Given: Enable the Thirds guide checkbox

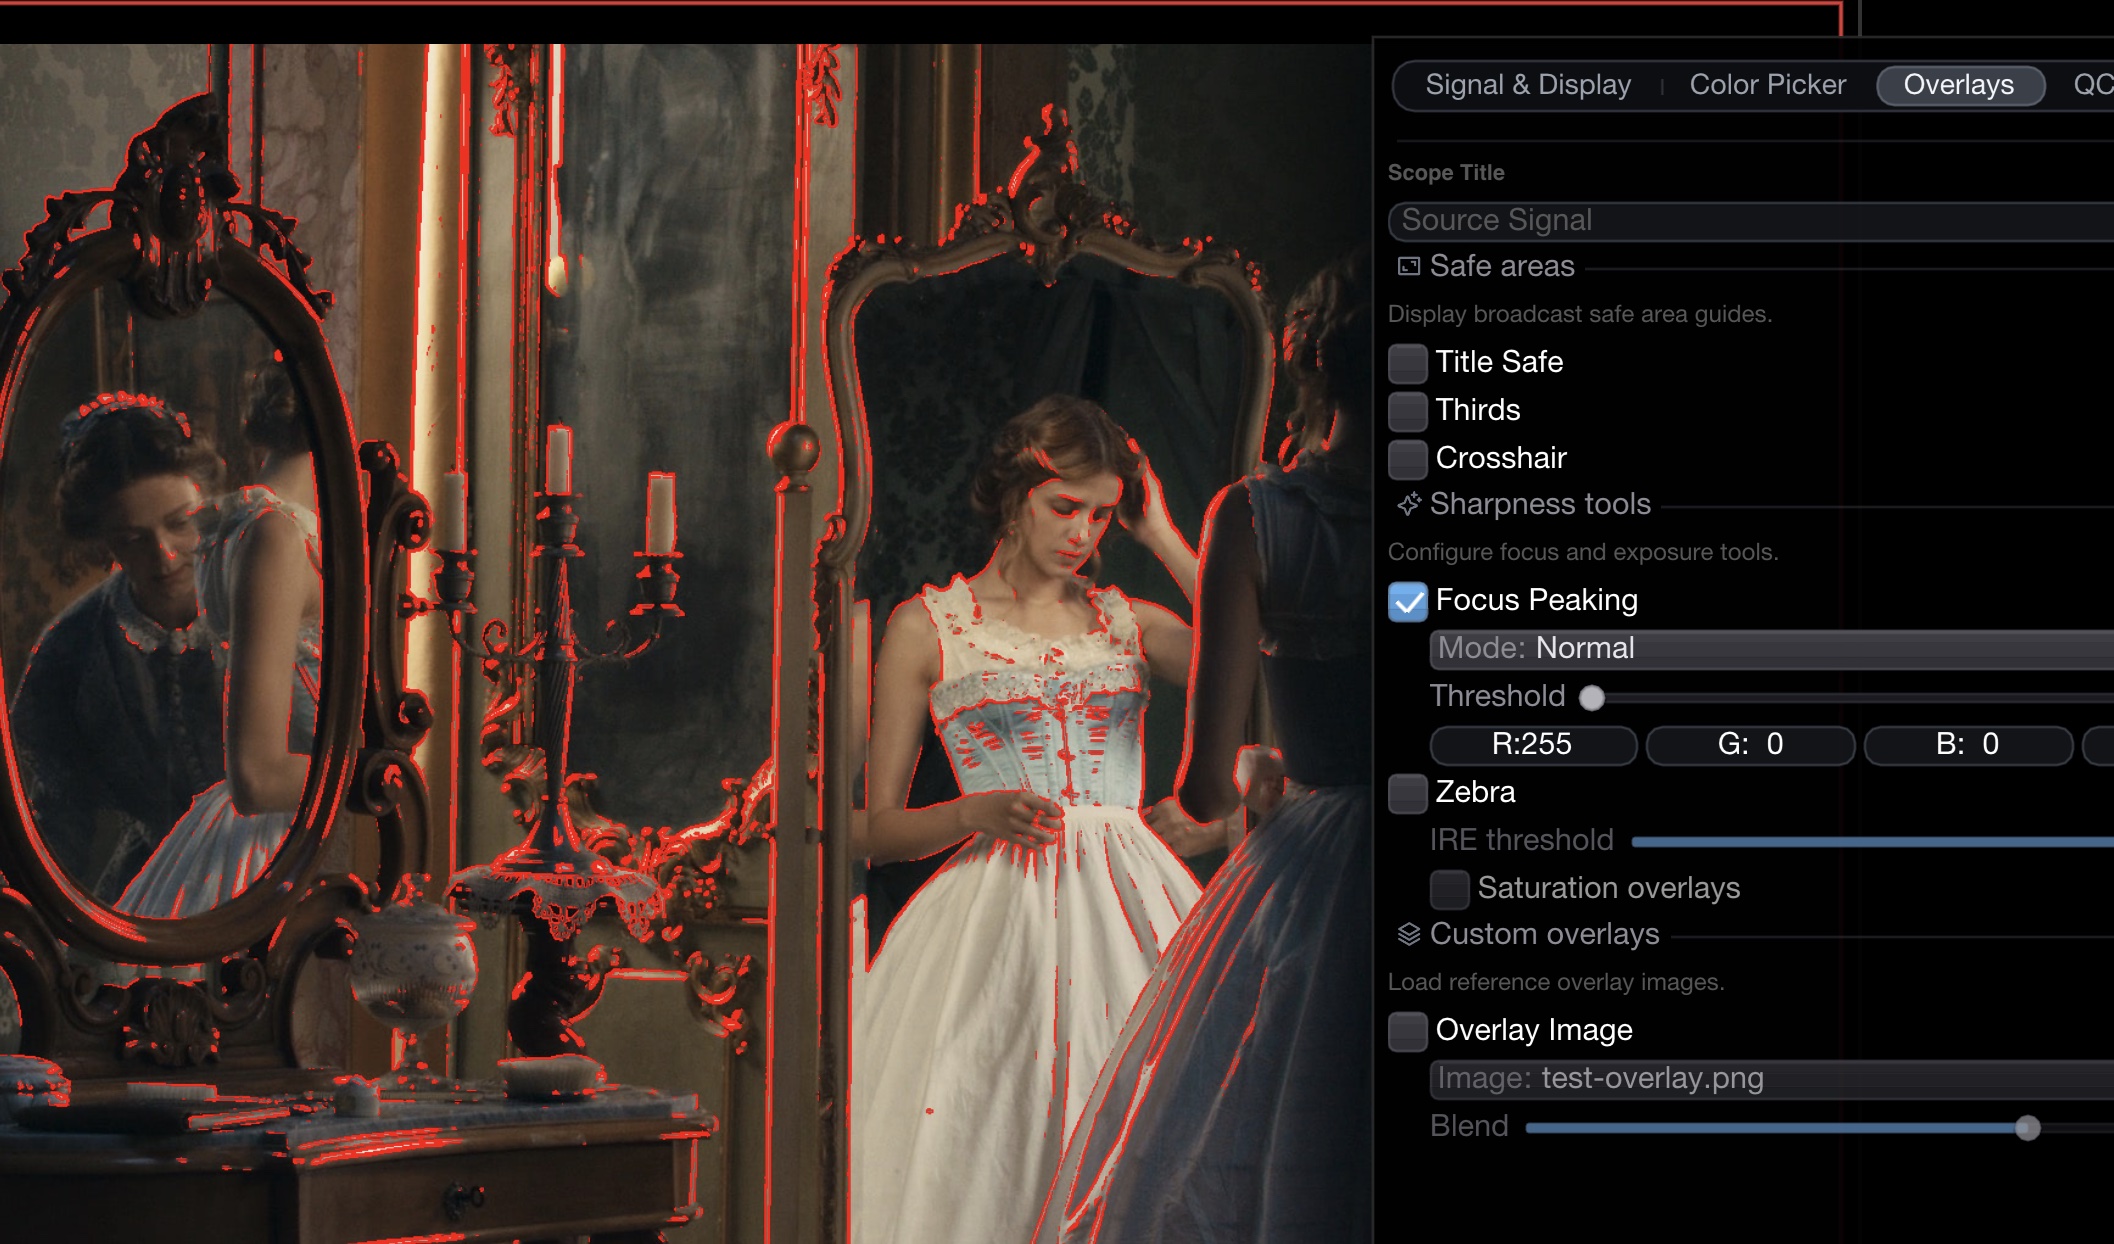Looking at the screenshot, I should point(1407,411).
